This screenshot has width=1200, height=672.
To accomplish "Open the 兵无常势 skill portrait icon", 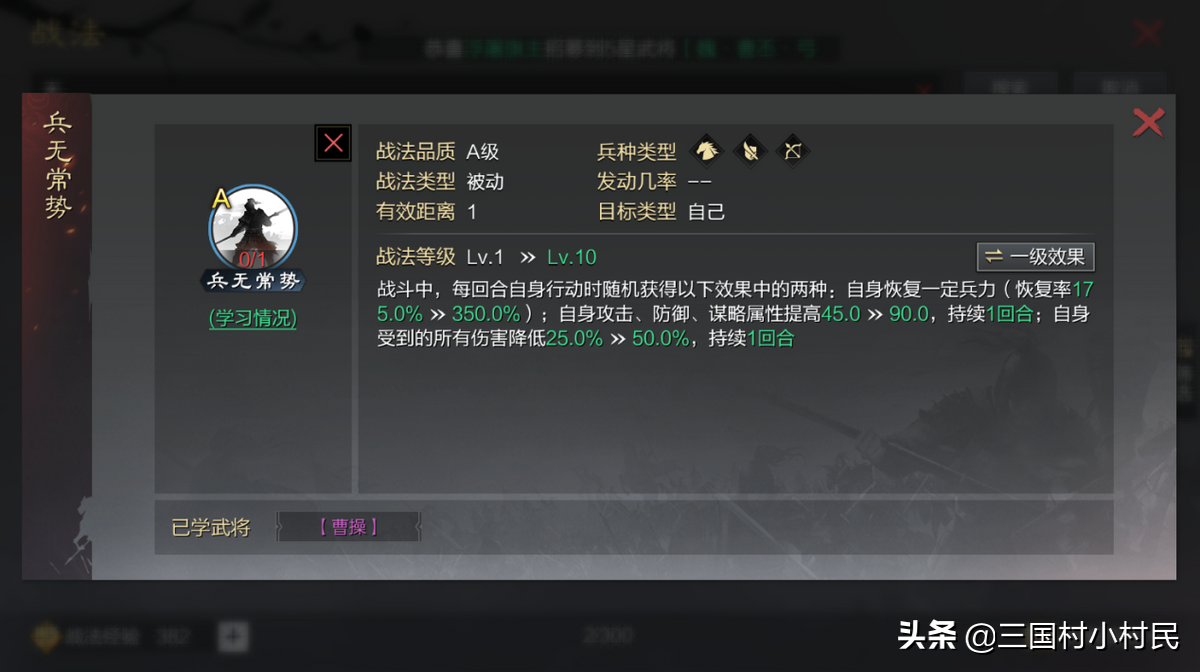I will pos(253,230).
